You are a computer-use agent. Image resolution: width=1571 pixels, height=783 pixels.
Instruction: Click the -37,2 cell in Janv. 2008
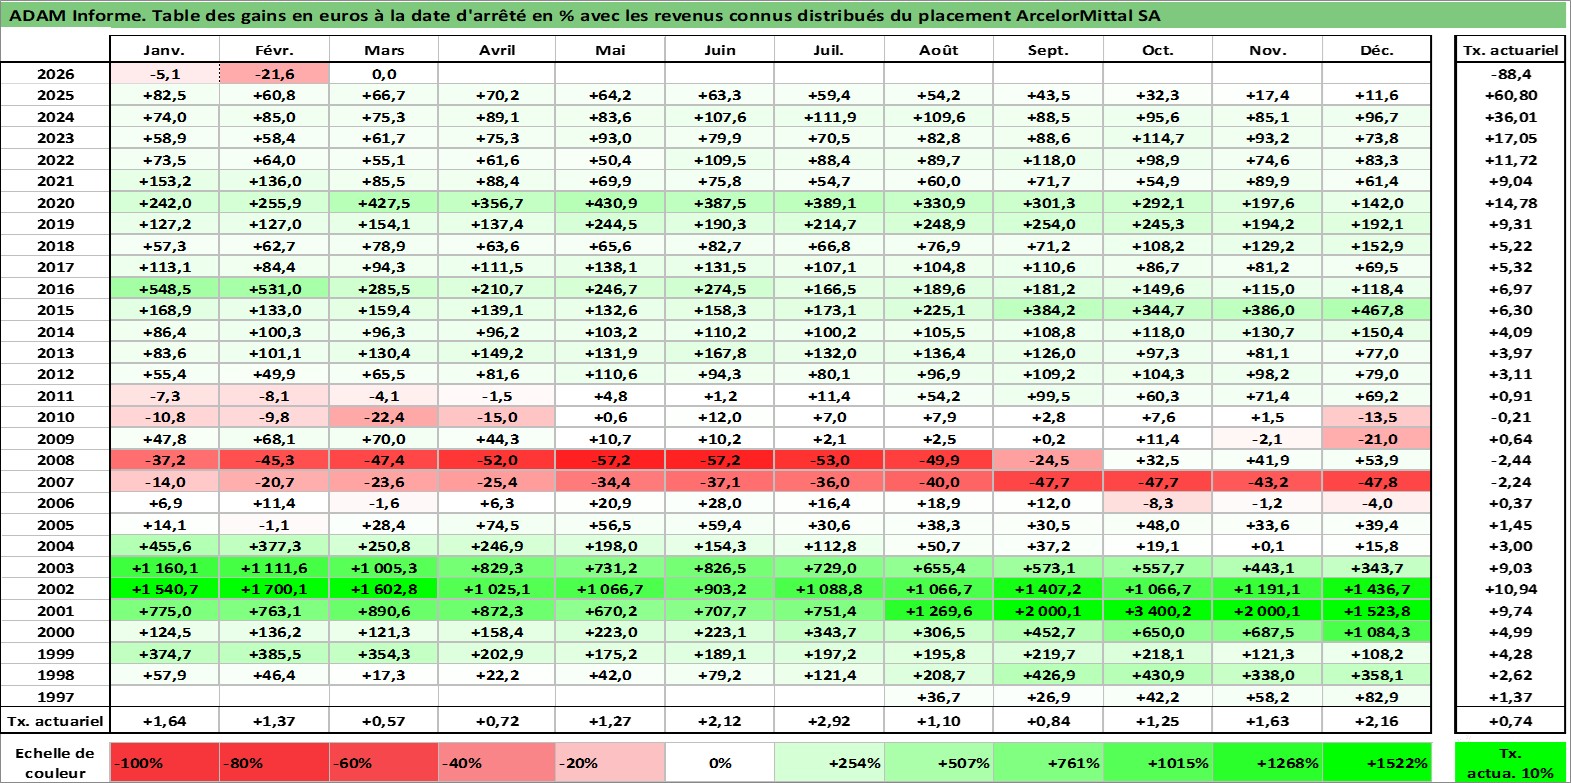(164, 460)
